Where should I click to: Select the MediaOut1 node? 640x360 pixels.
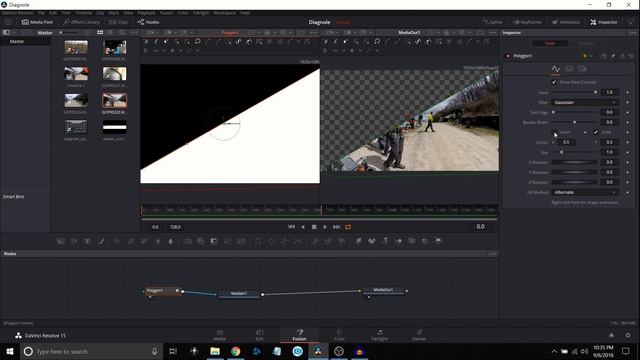[383, 290]
